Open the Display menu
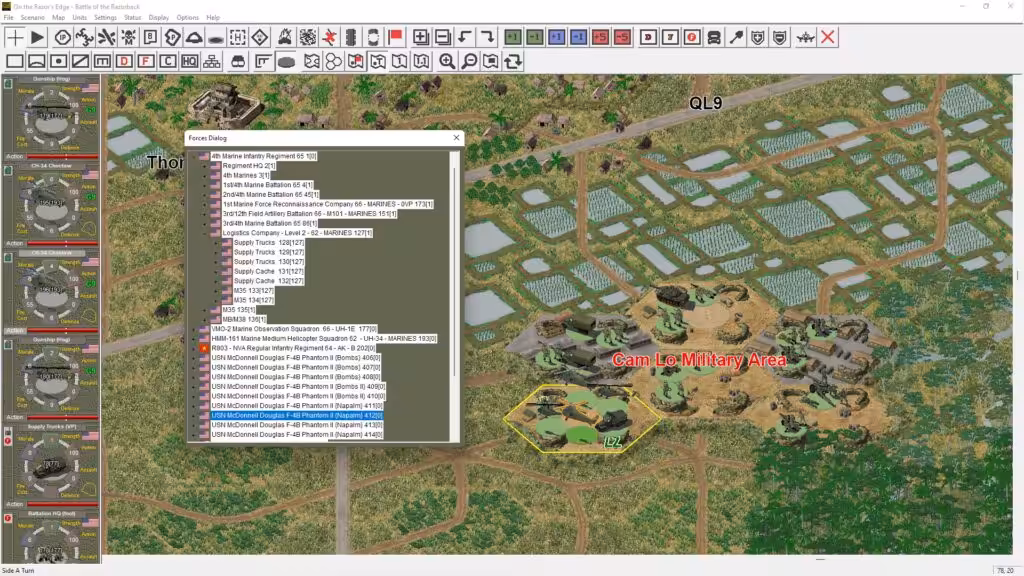Viewport: 1024px width, 576px height. (159, 18)
